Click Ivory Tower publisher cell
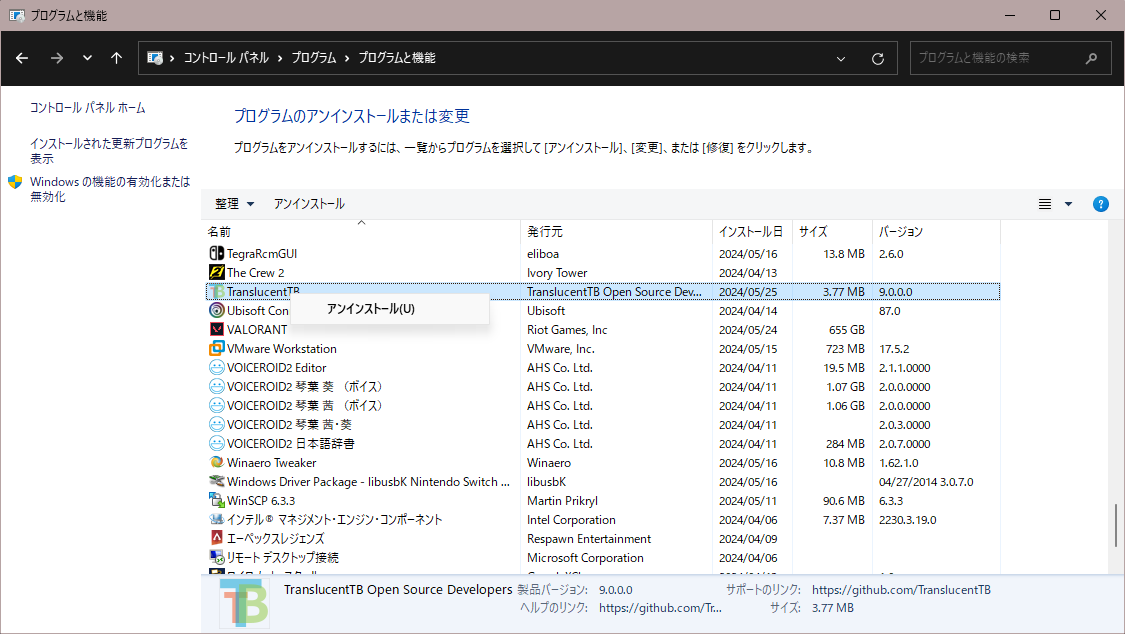The height and width of the screenshot is (634, 1125). [x=557, y=273]
